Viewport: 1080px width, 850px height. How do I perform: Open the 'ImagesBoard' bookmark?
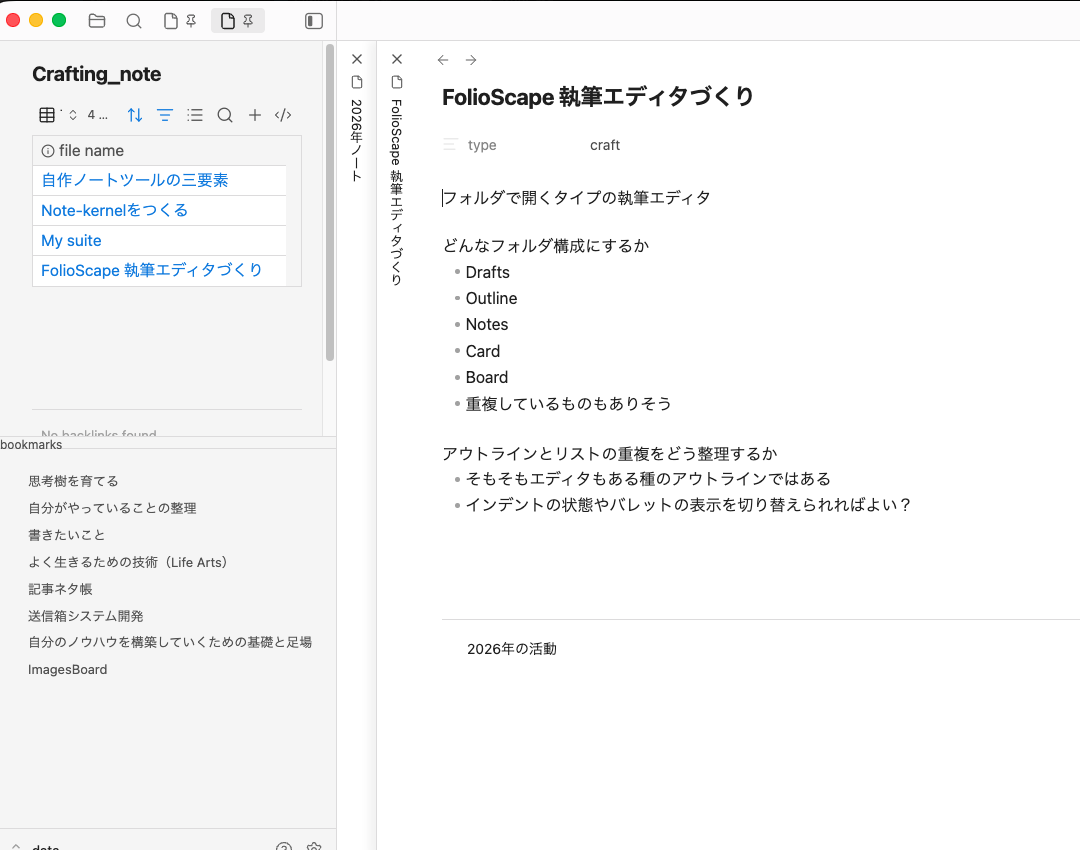(68, 670)
